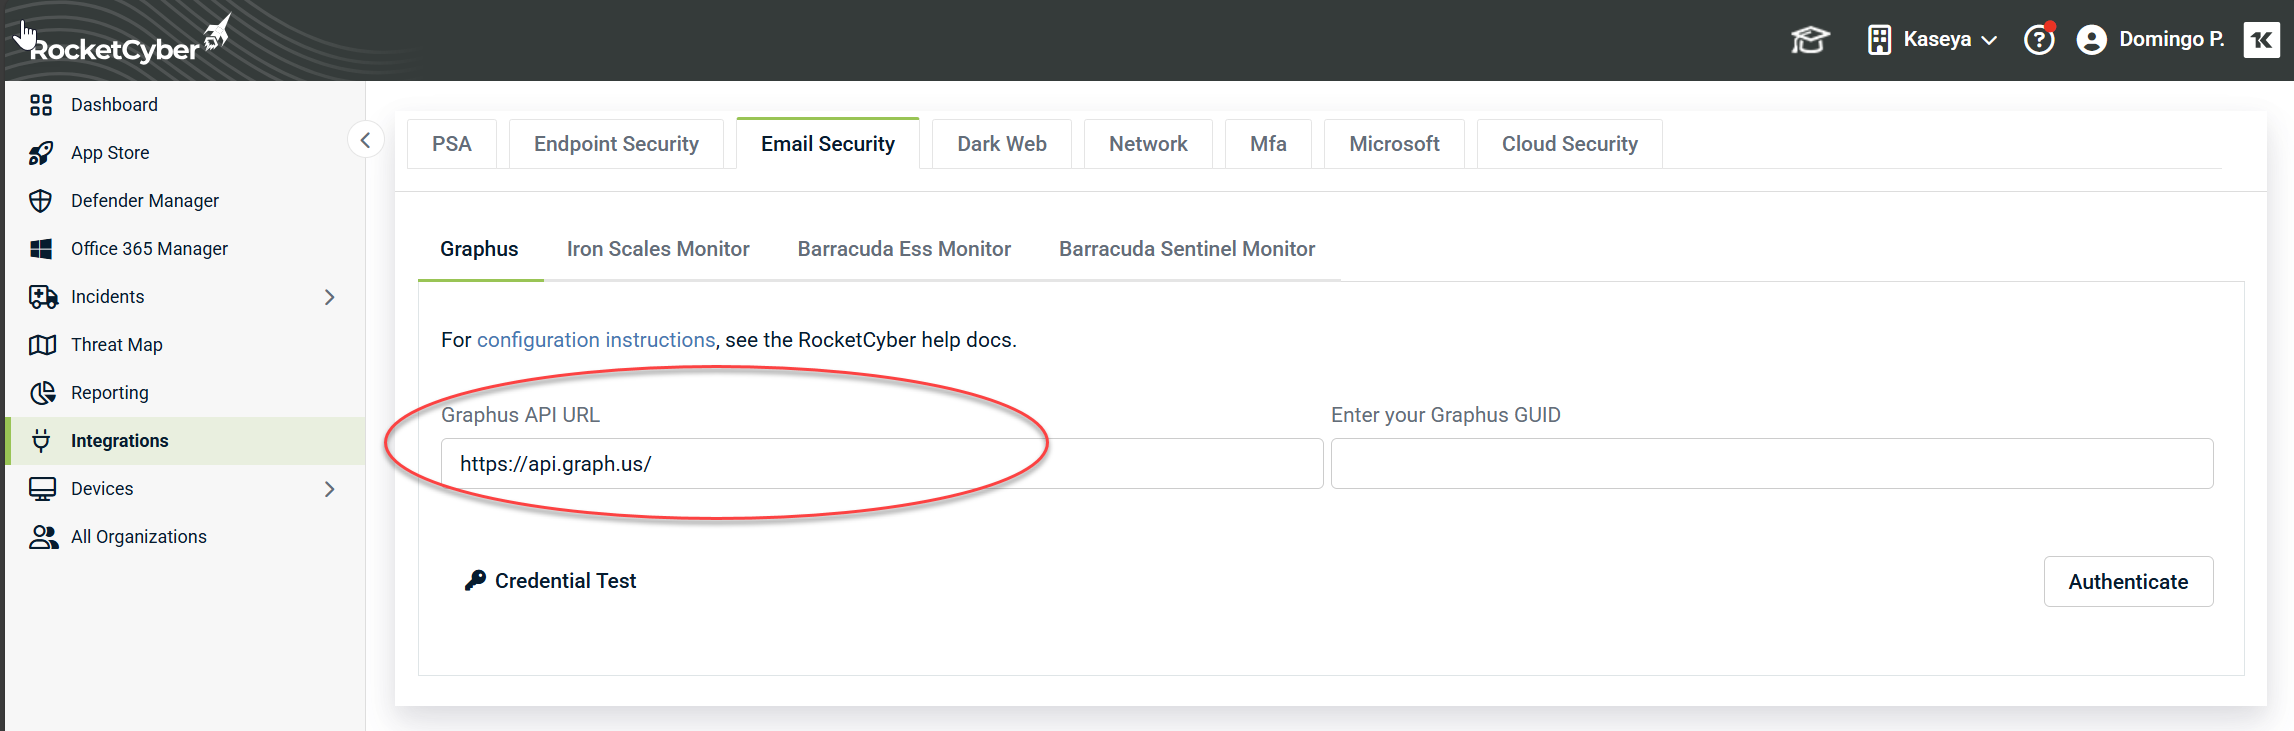
Task: Click the Graphus GUID input field
Action: [x=1771, y=464]
